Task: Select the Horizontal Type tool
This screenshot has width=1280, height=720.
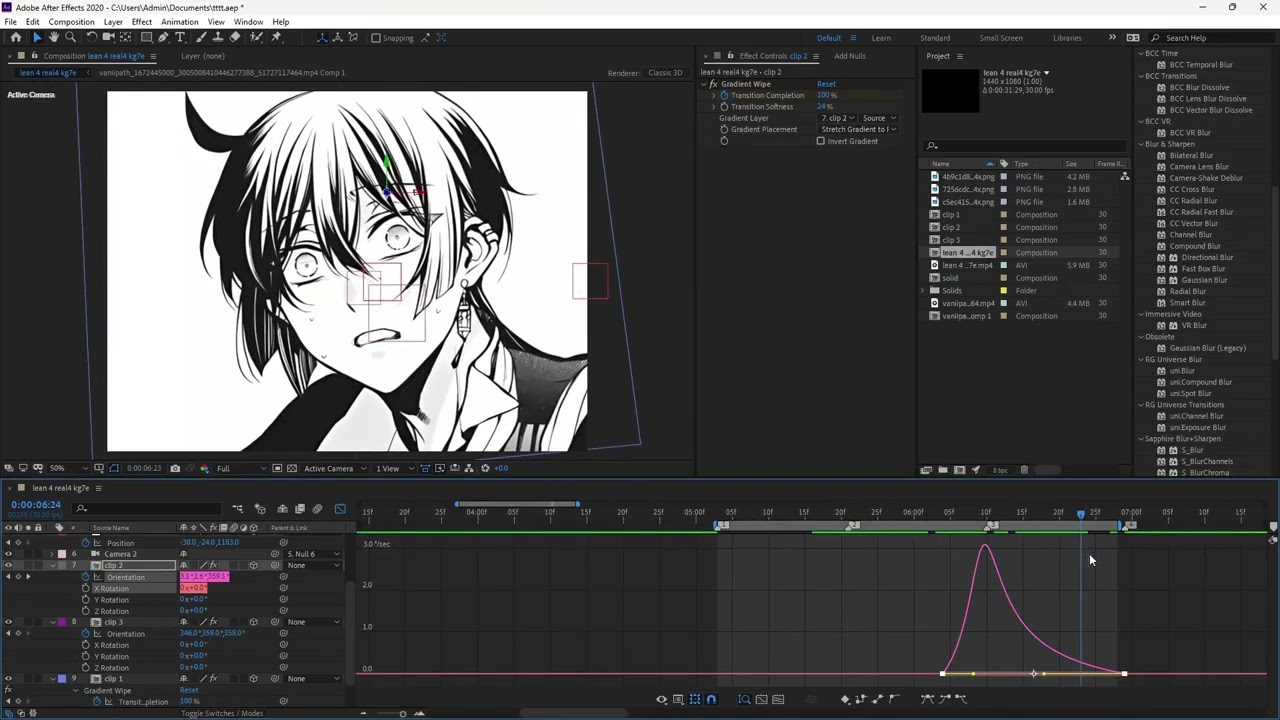Action: [181, 37]
